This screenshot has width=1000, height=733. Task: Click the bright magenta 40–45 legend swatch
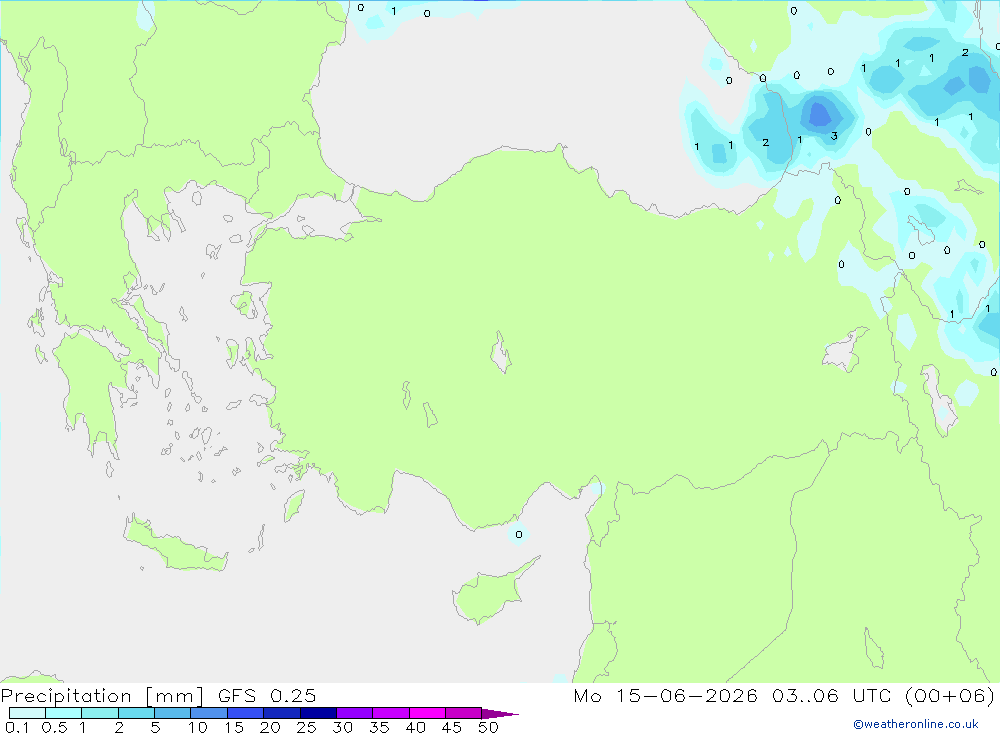(427, 713)
